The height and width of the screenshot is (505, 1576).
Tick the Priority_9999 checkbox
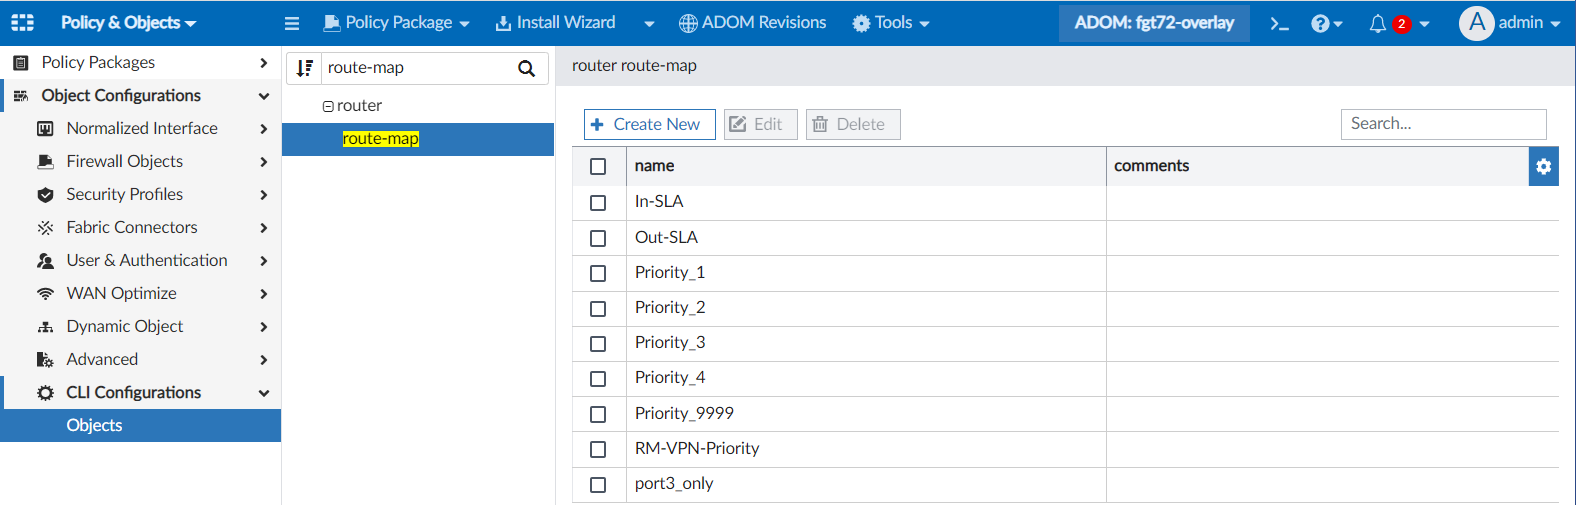pyautogui.click(x=598, y=414)
